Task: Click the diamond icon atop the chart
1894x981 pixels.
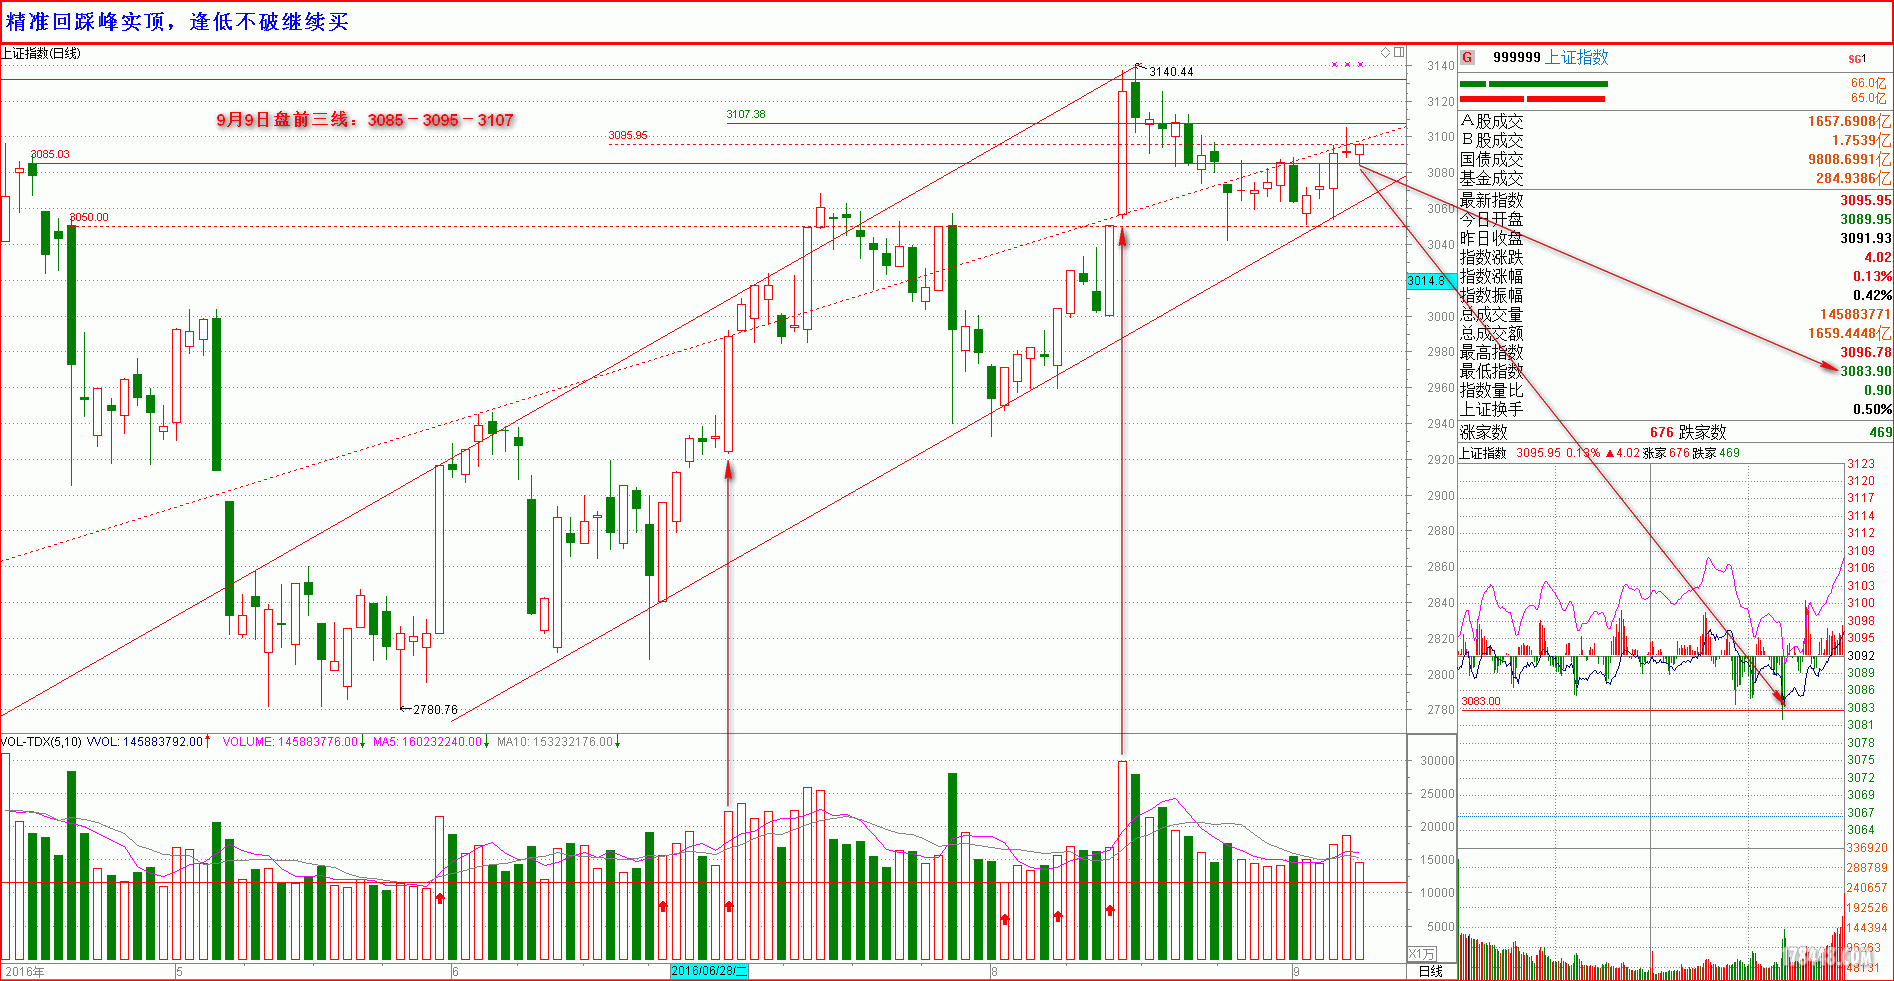Action: (x=1386, y=52)
